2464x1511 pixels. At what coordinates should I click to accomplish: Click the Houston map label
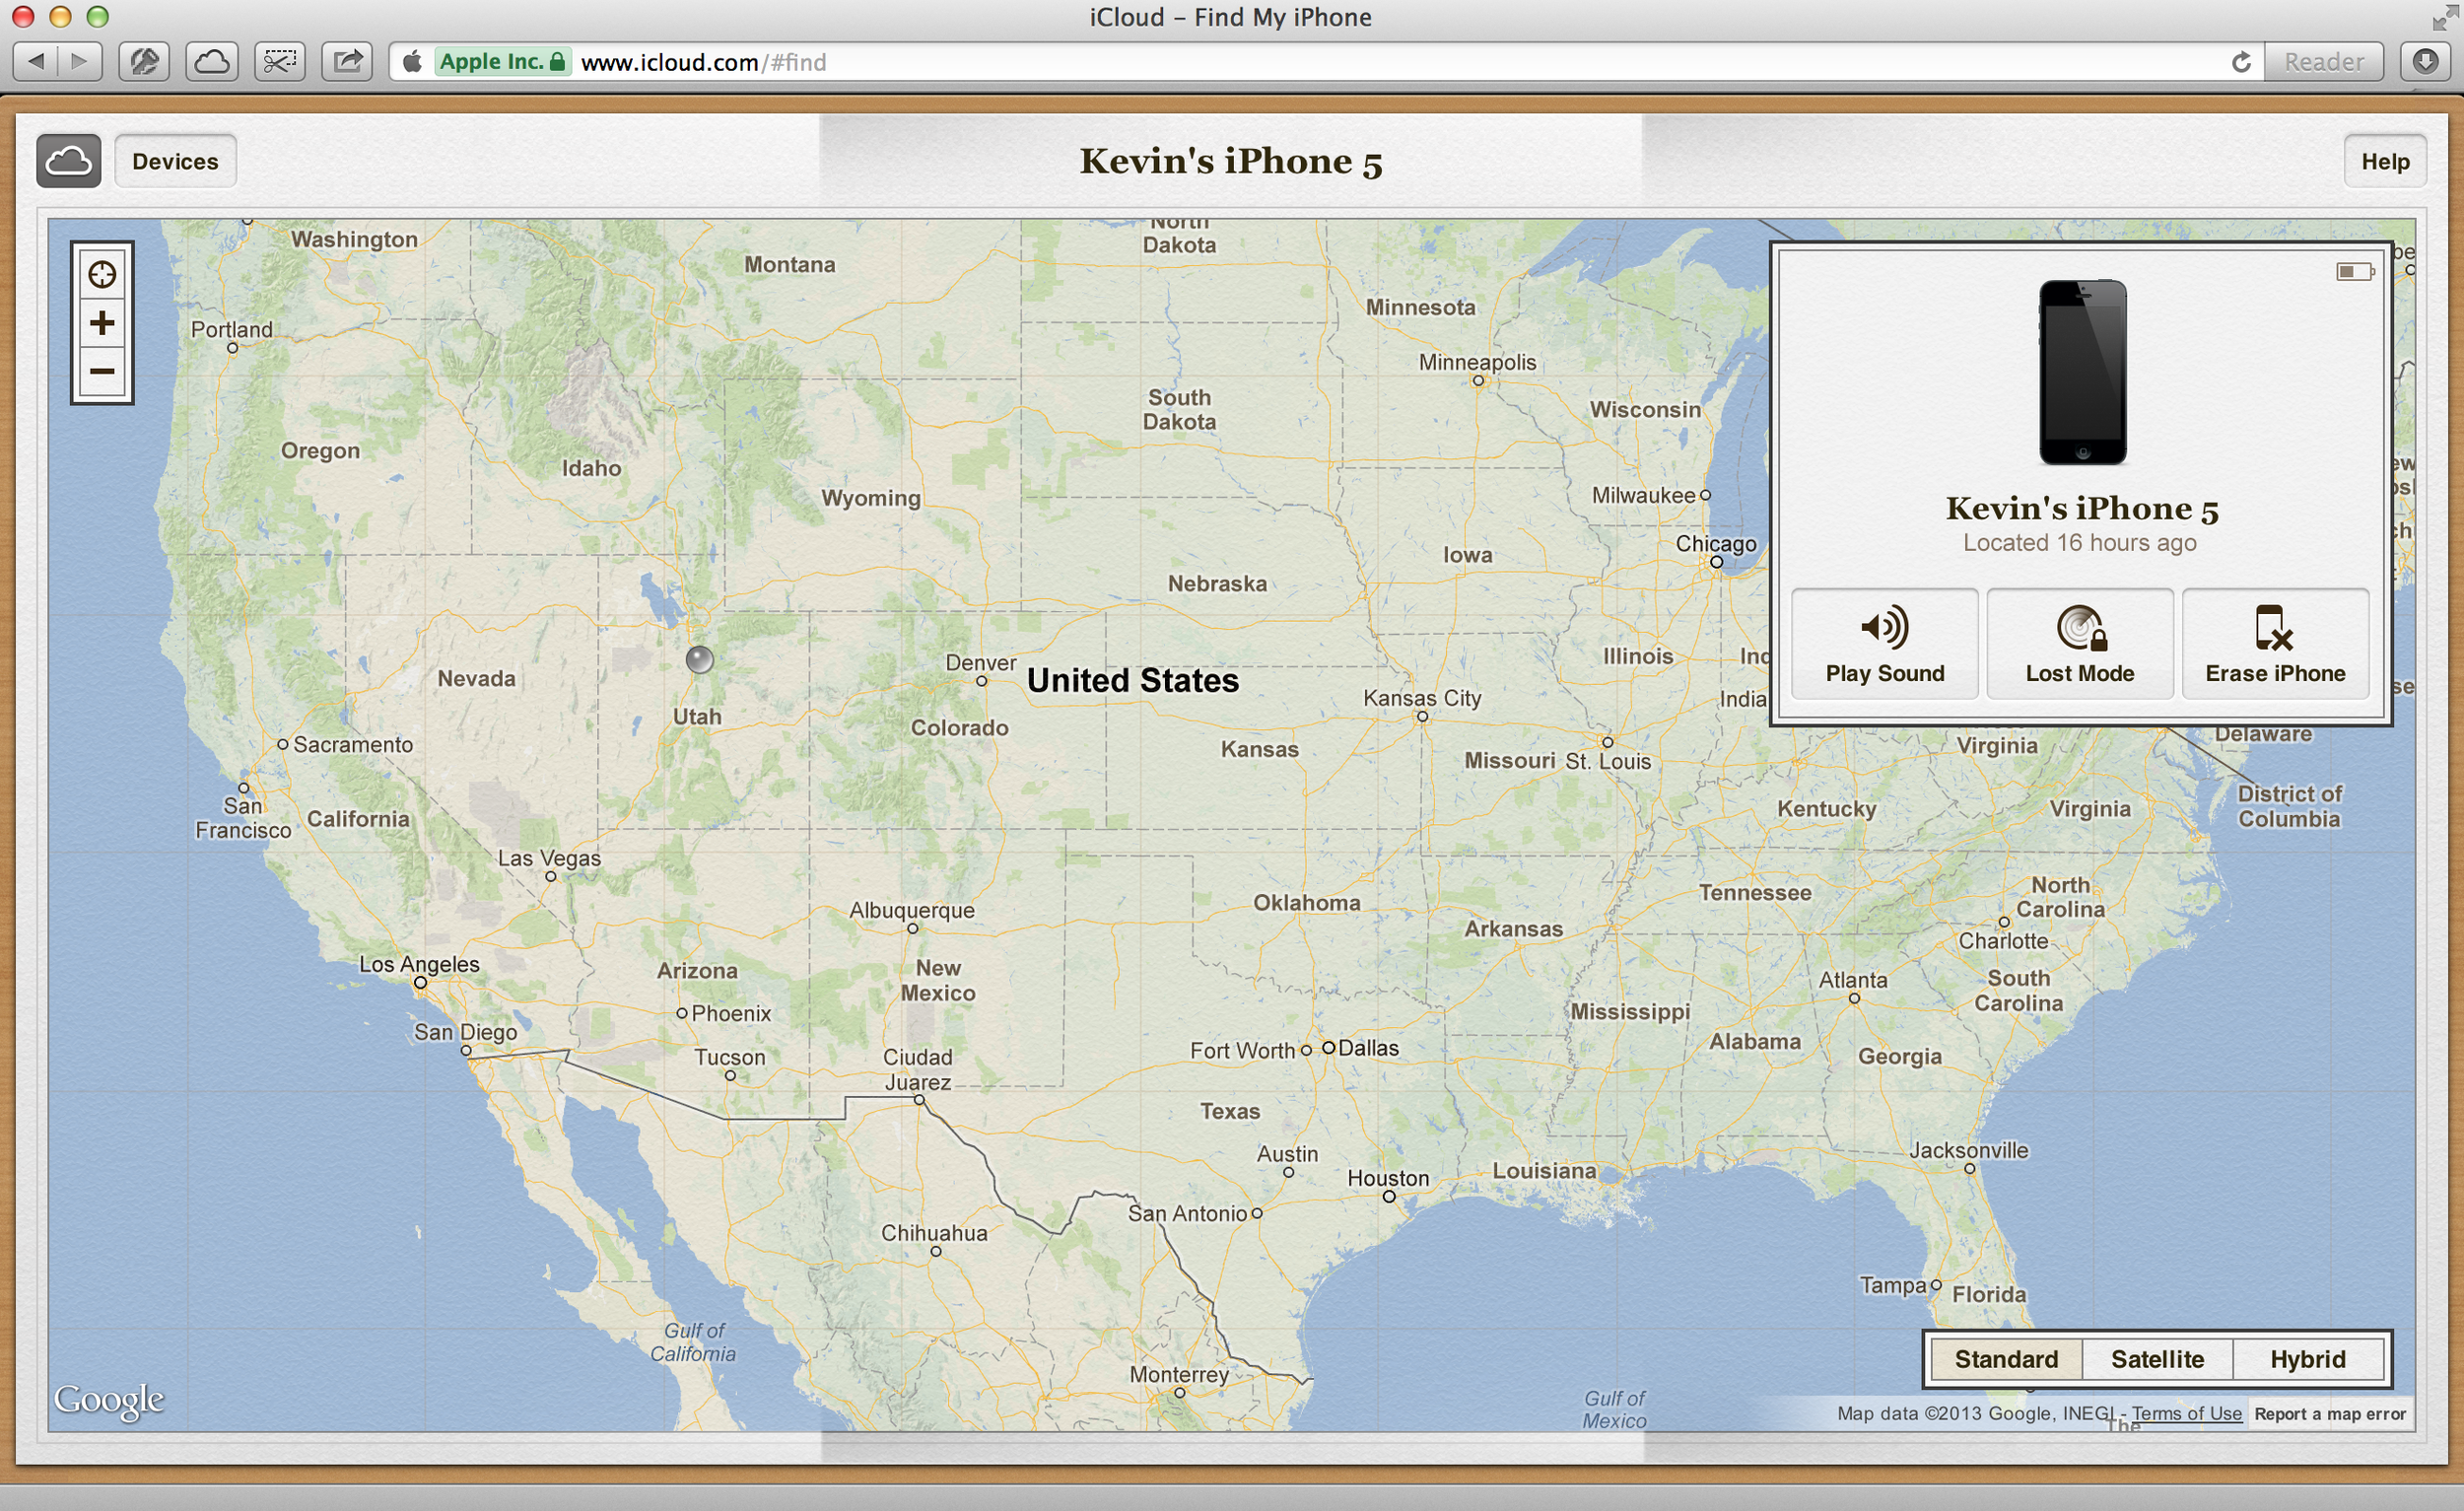(x=1388, y=1178)
